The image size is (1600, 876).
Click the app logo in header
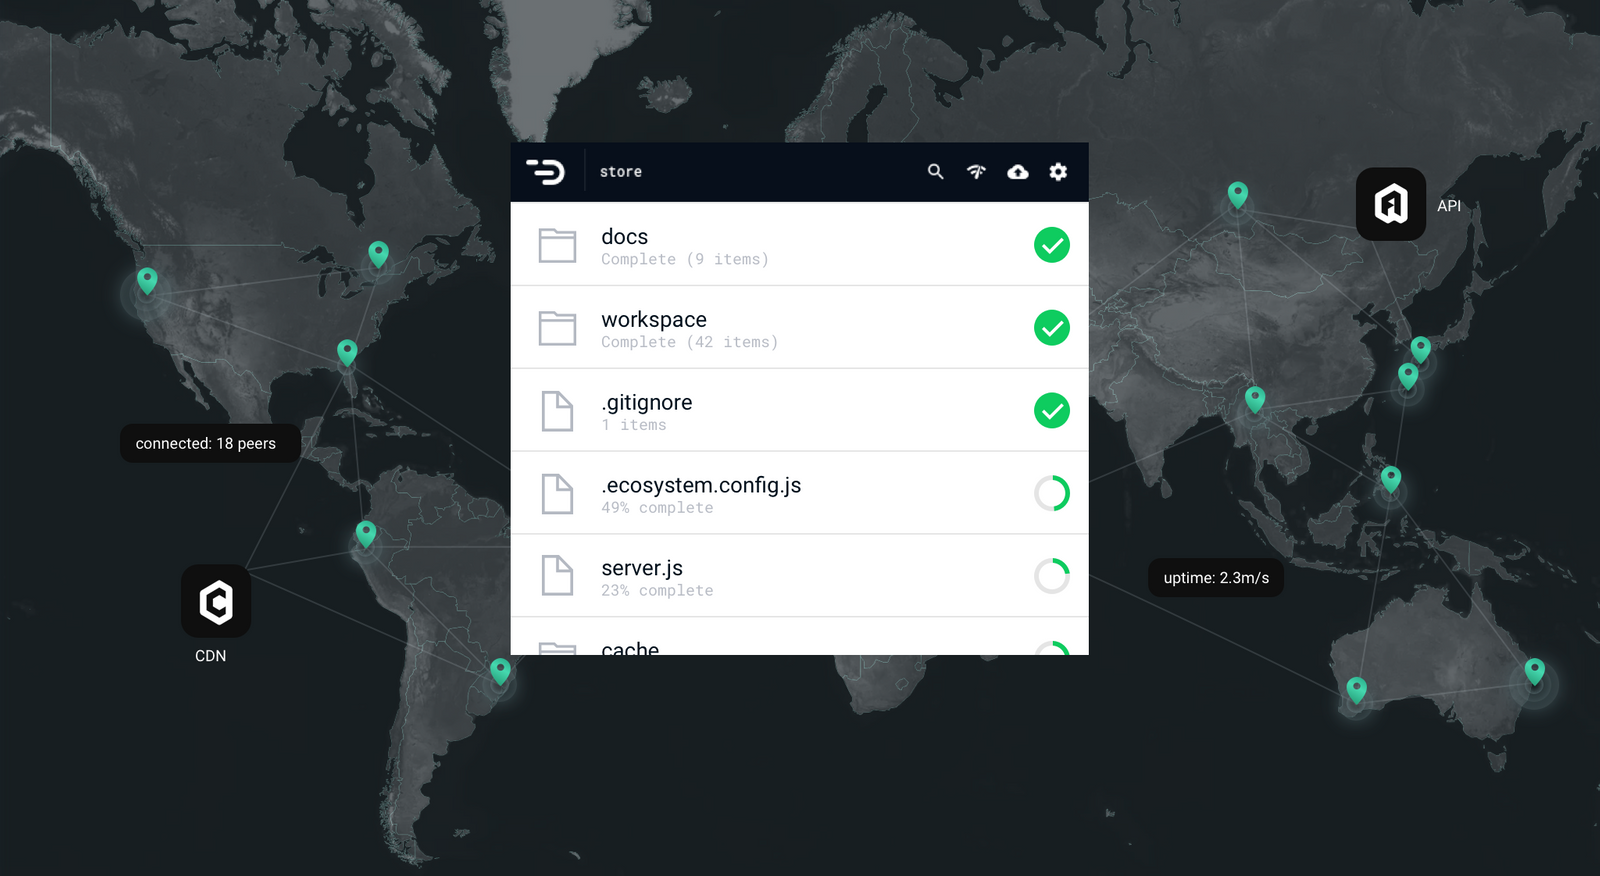[x=546, y=172]
